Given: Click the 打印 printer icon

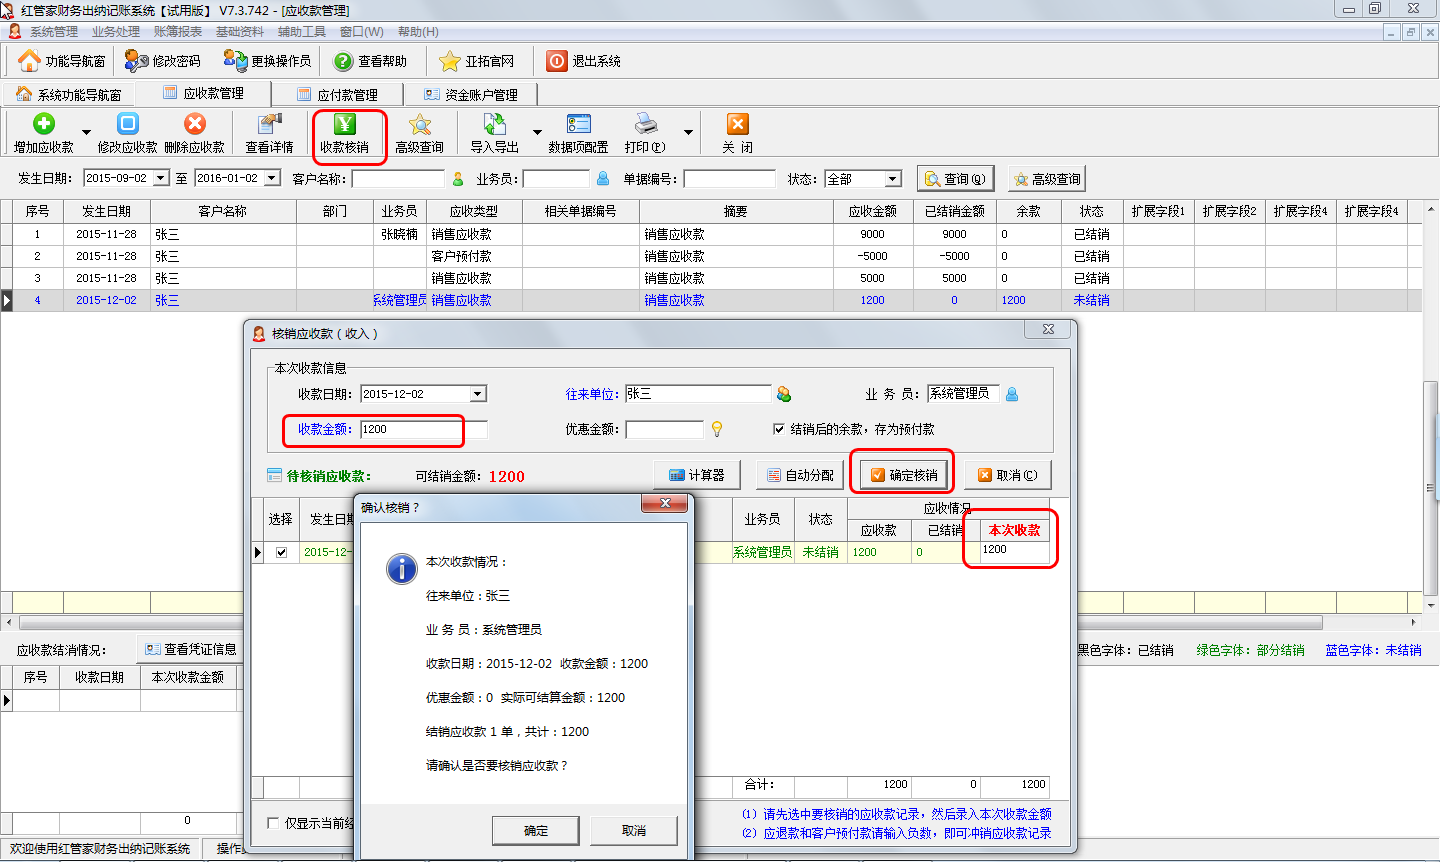Looking at the screenshot, I should click(x=645, y=124).
